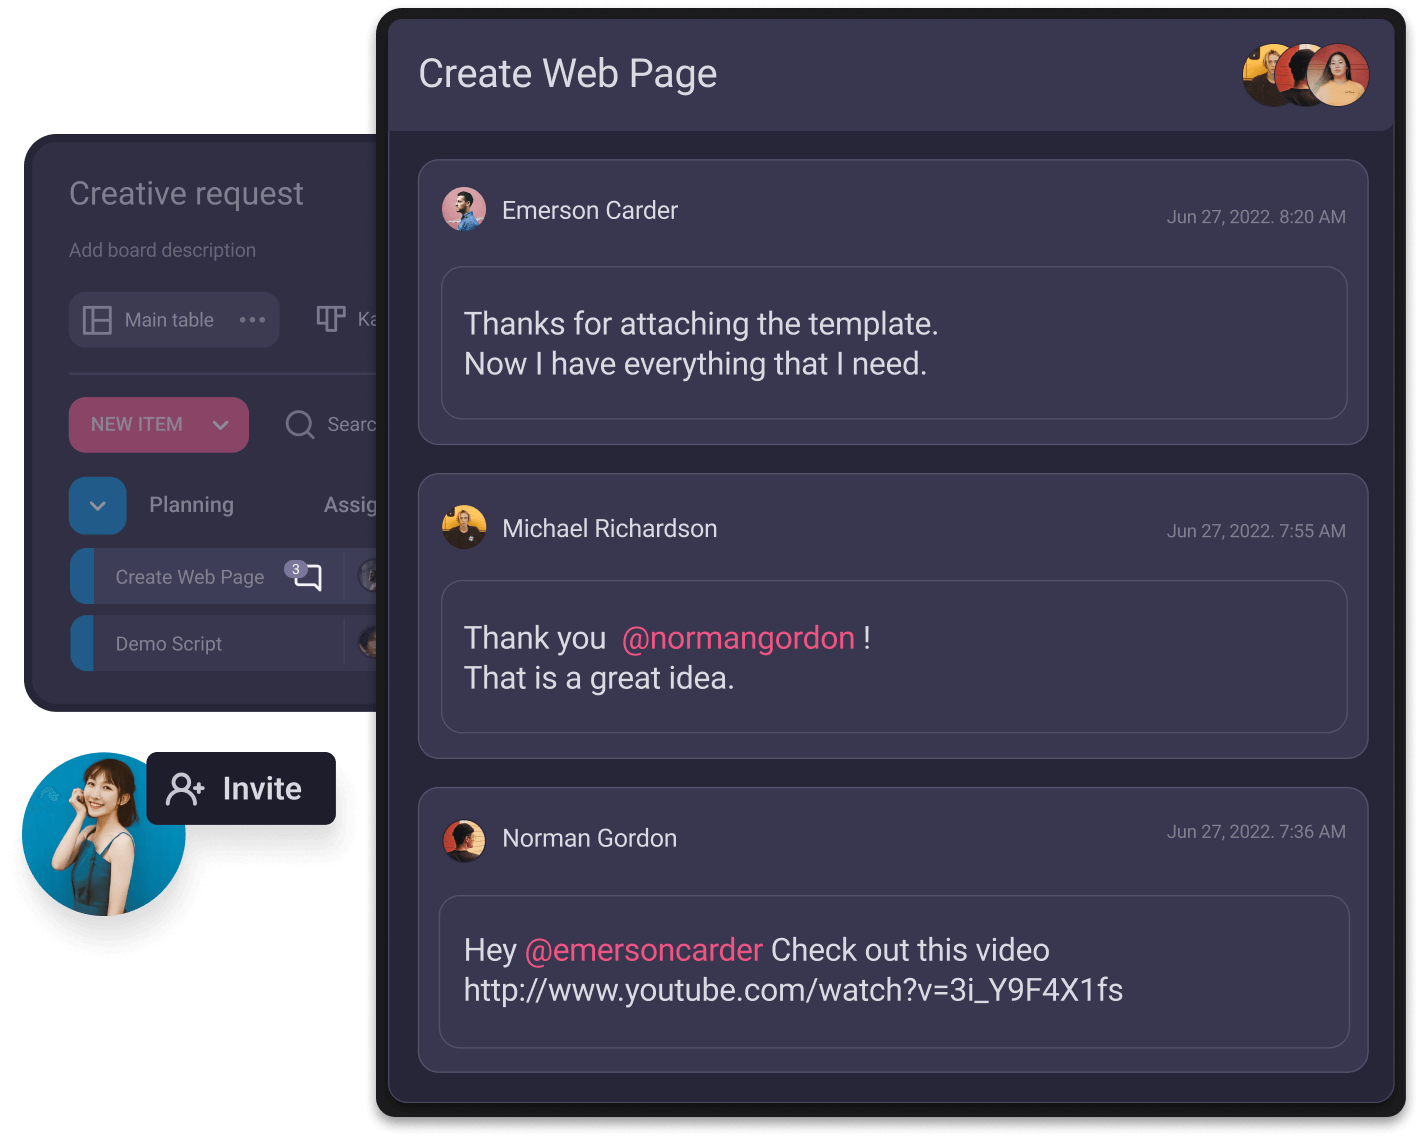Click Norman Gordon's avatar
The image size is (1419, 1136).
[x=464, y=840]
